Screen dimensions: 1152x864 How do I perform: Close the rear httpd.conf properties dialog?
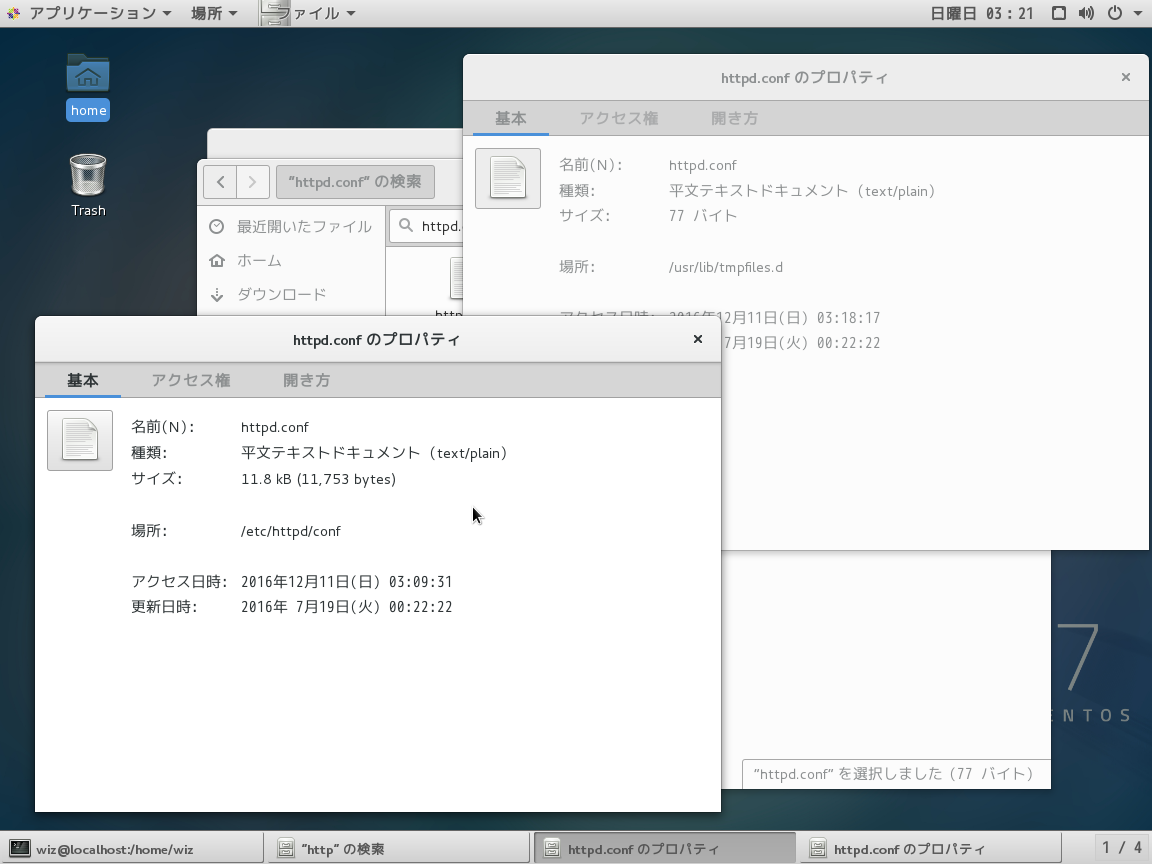1126,77
